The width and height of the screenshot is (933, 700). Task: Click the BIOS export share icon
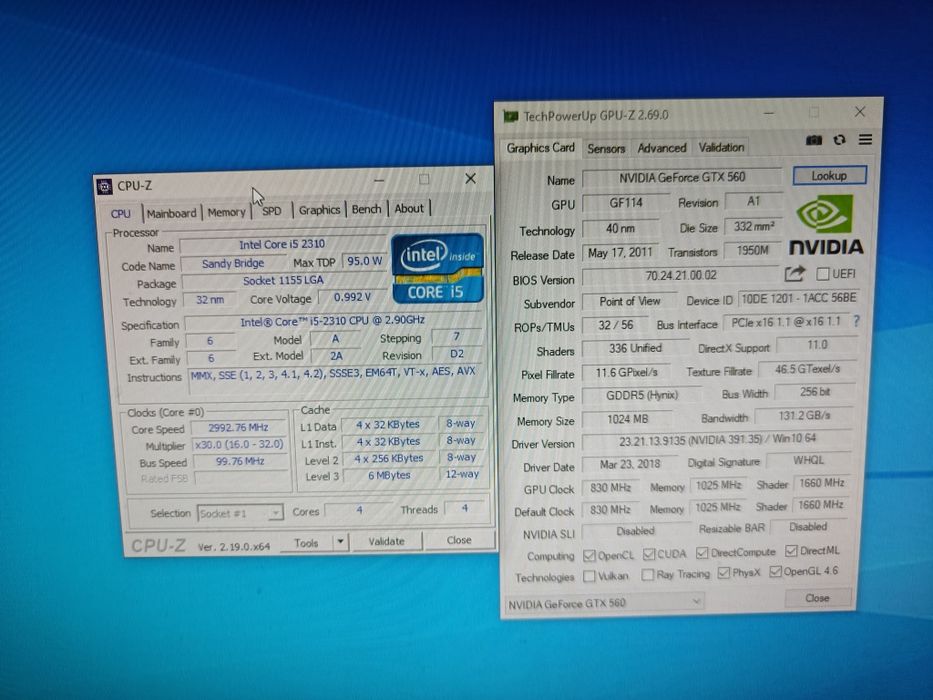pos(794,273)
